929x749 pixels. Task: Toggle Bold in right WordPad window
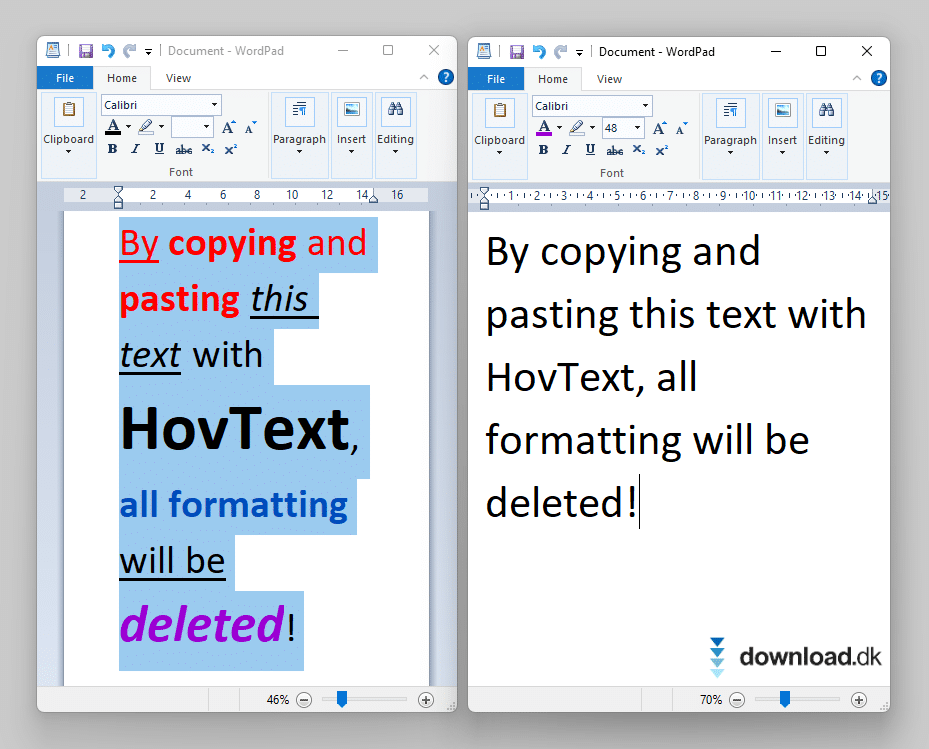[543, 150]
